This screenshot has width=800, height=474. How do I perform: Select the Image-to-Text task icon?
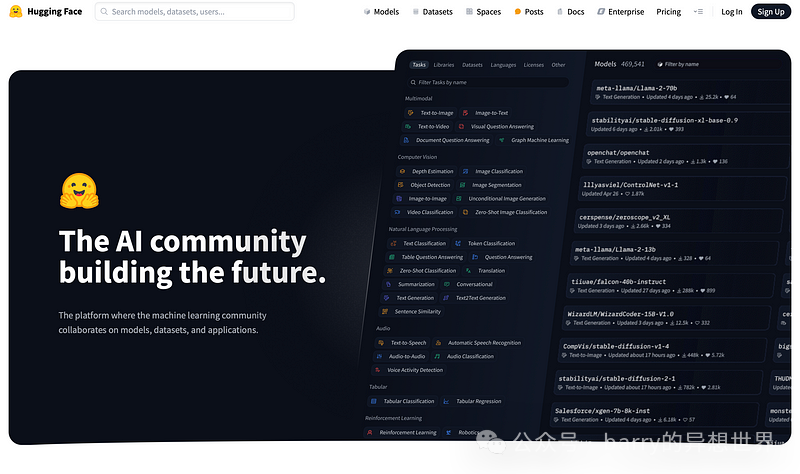pos(465,113)
